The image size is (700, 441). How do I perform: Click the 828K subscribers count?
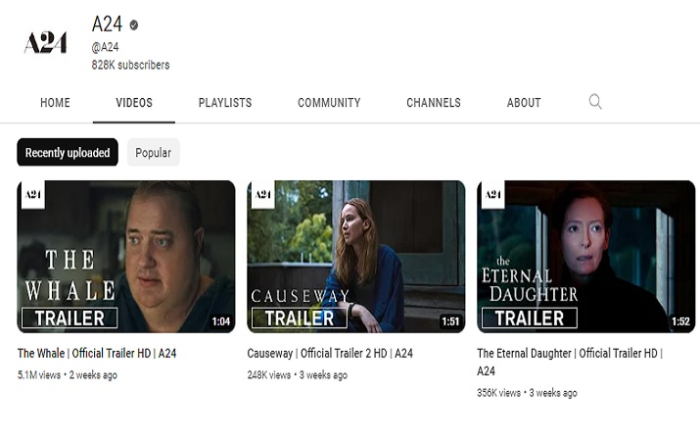click(x=131, y=65)
